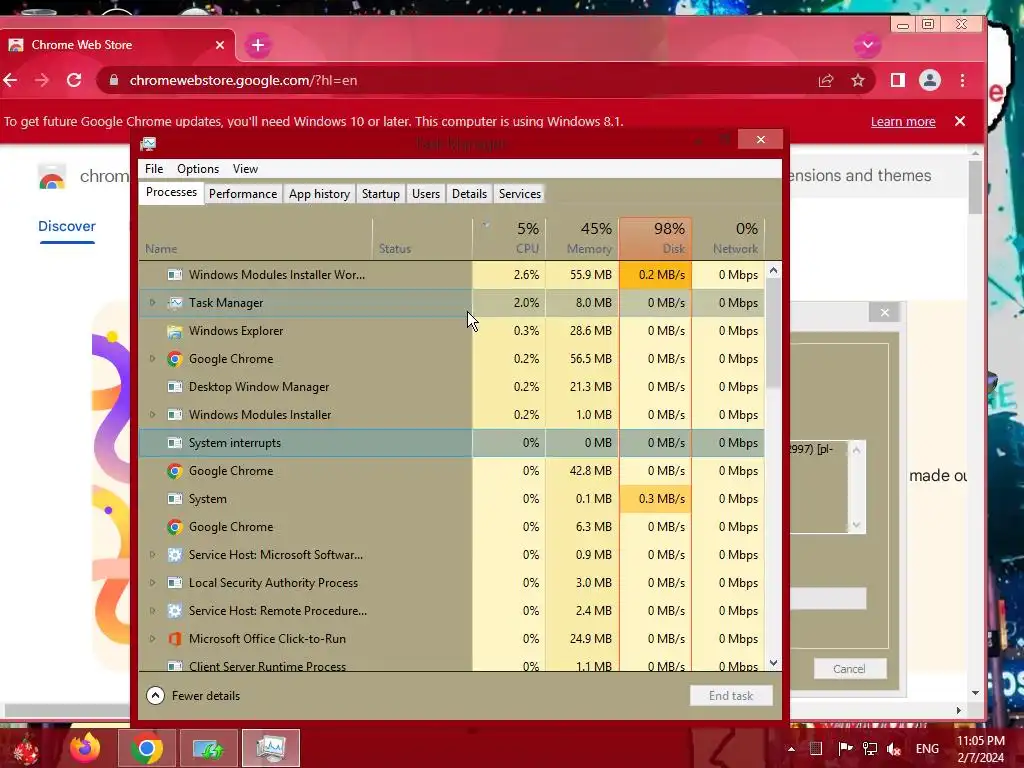Viewport: 1024px width, 768px height.
Task: Open the Options menu
Action: tap(198, 168)
